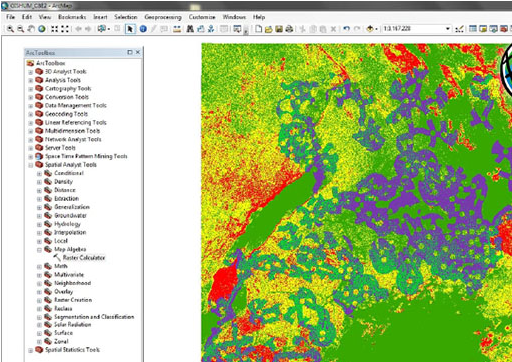Print the map
Viewport: 512px width, 362px height.
point(289,29)
